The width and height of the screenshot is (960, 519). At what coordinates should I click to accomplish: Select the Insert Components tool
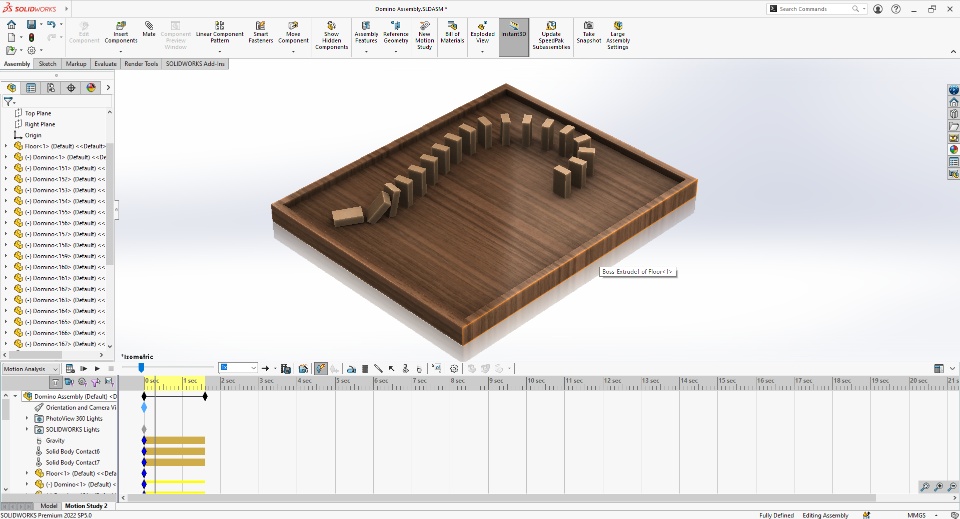[121, 33]
